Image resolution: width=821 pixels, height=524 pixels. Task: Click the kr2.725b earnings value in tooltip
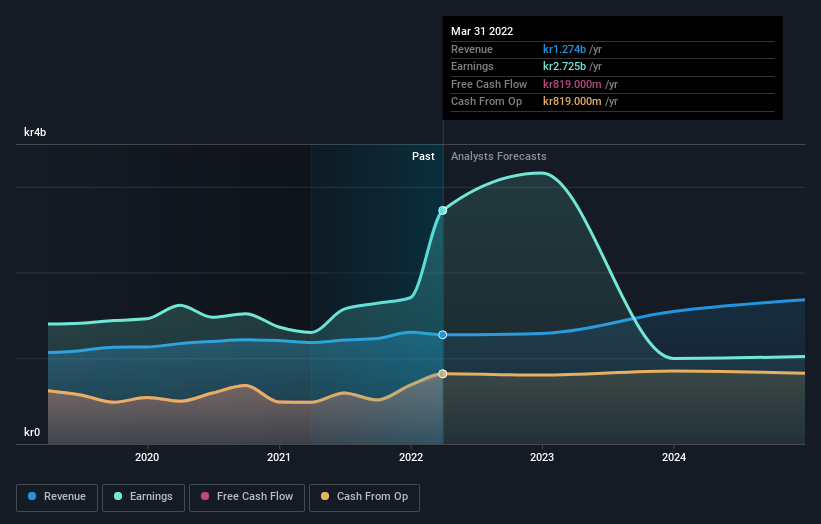click(x=564, y=66)
